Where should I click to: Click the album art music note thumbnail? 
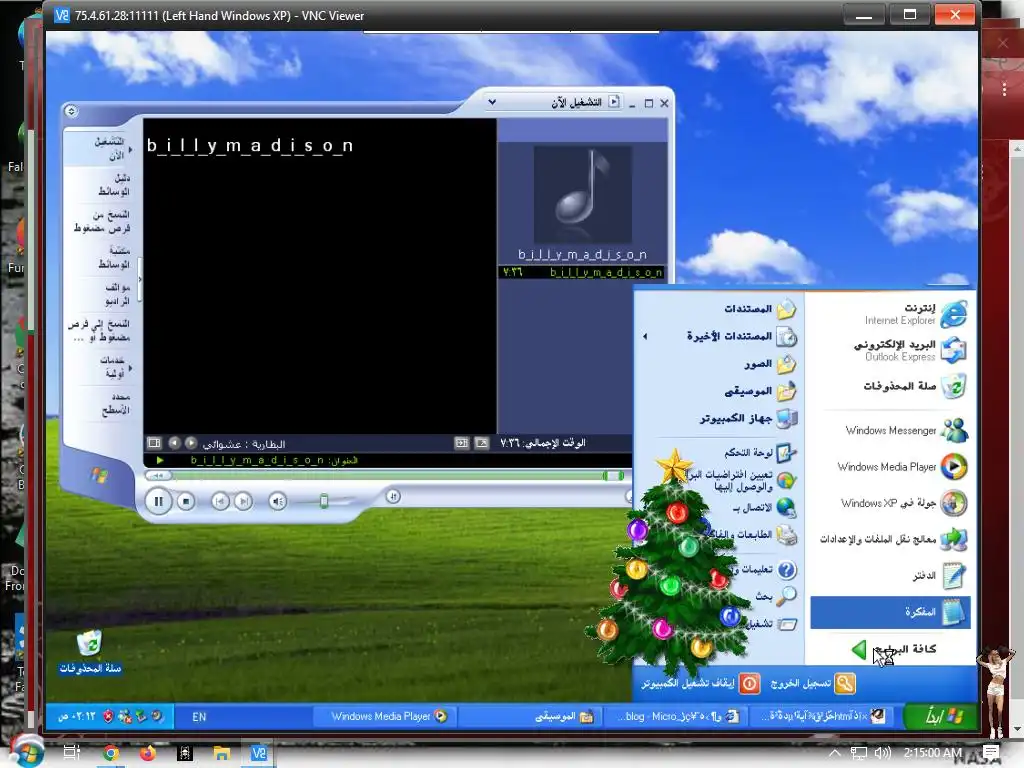[x=583, y=195]
